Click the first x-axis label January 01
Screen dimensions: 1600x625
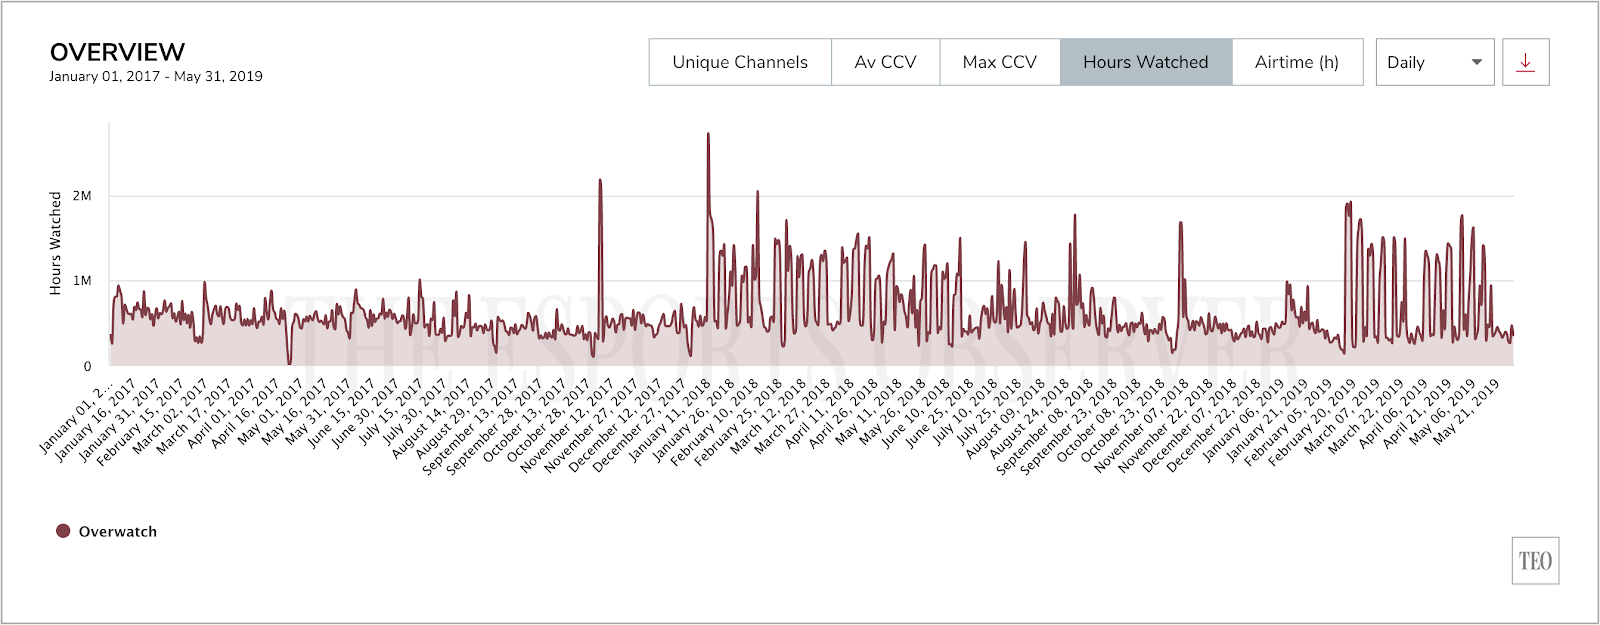[75, 420]
